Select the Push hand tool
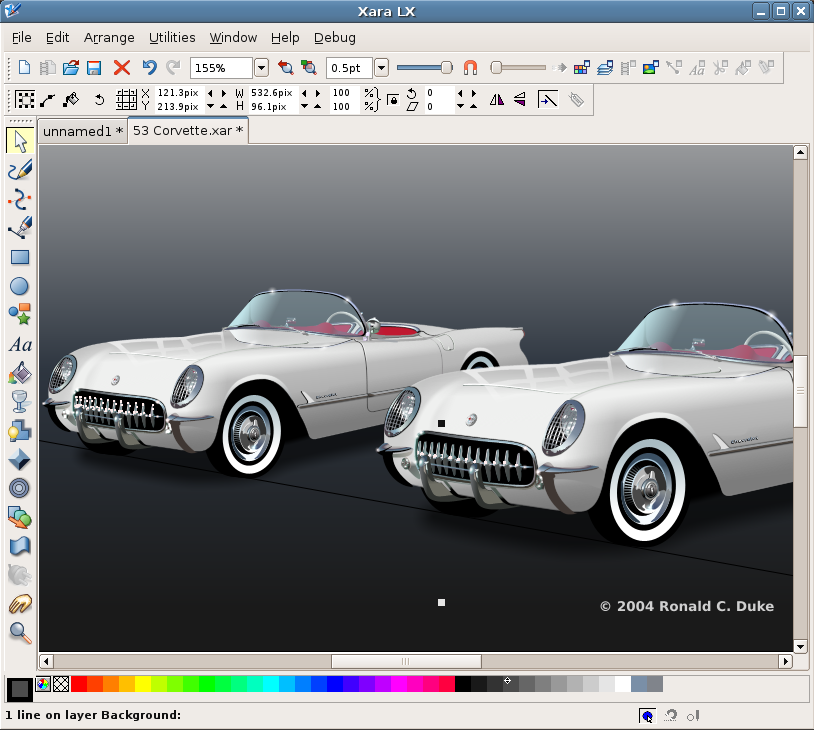 click(x=20, y=604)
